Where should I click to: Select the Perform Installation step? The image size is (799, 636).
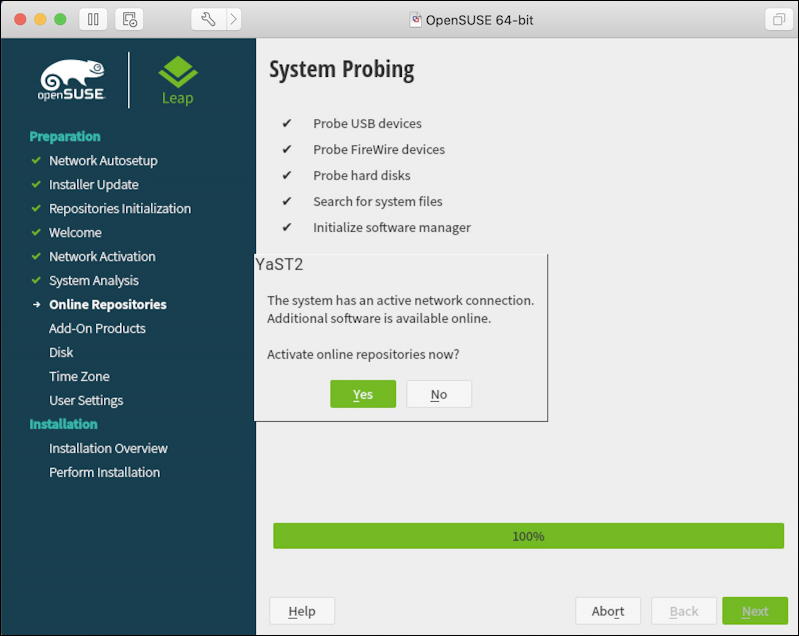click(104, 472)
